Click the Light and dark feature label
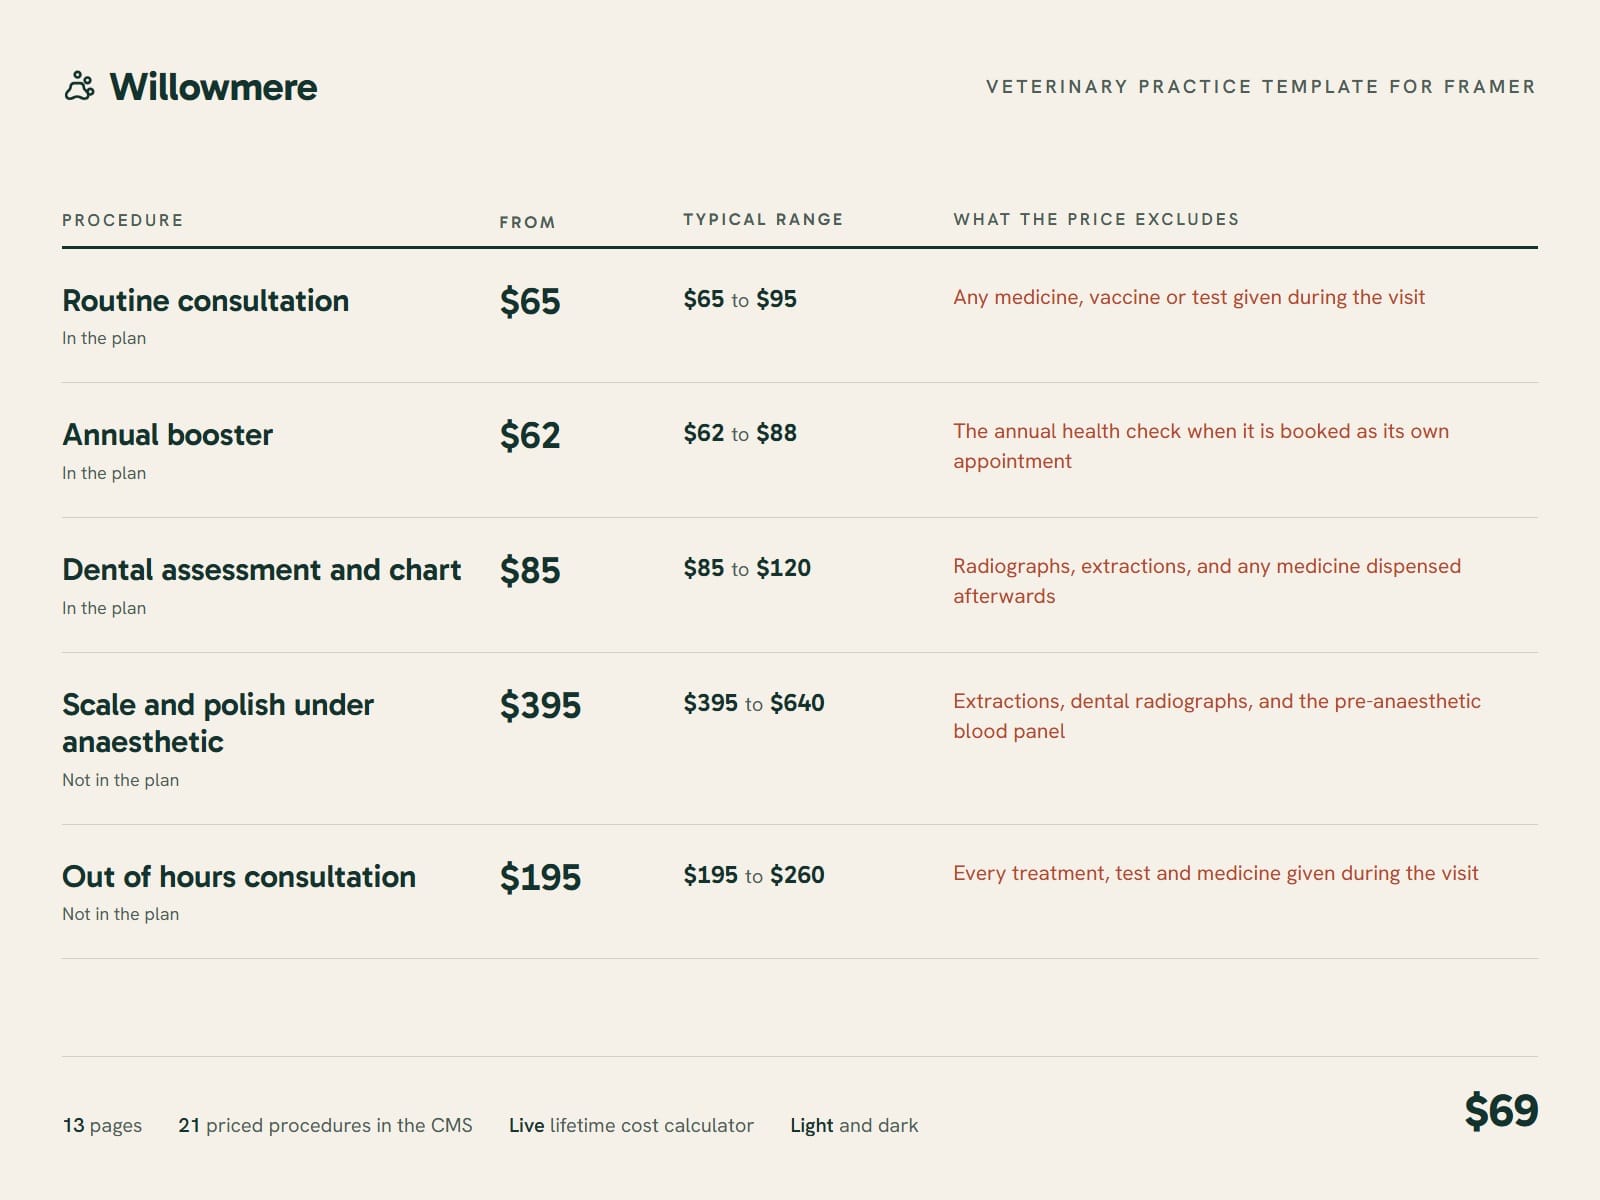 [x=854, y=1125]
